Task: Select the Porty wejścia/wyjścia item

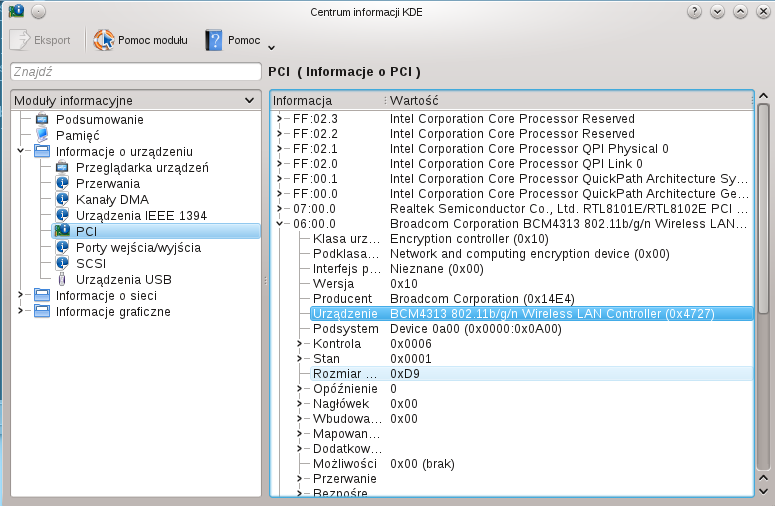Action: click(138, 248)
